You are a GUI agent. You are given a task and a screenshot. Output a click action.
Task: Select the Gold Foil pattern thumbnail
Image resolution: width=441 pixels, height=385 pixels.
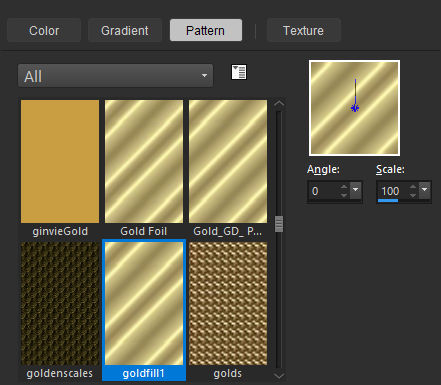[x=144, y=161]
